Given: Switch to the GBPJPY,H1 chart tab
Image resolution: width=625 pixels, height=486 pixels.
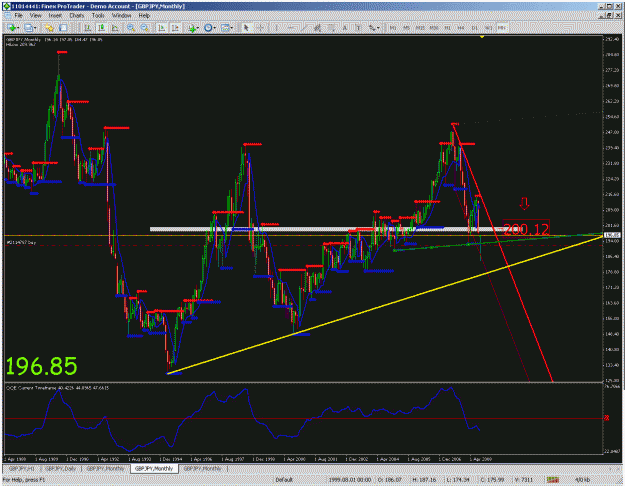Looking at the screenshot, I should tap(22, 468).
